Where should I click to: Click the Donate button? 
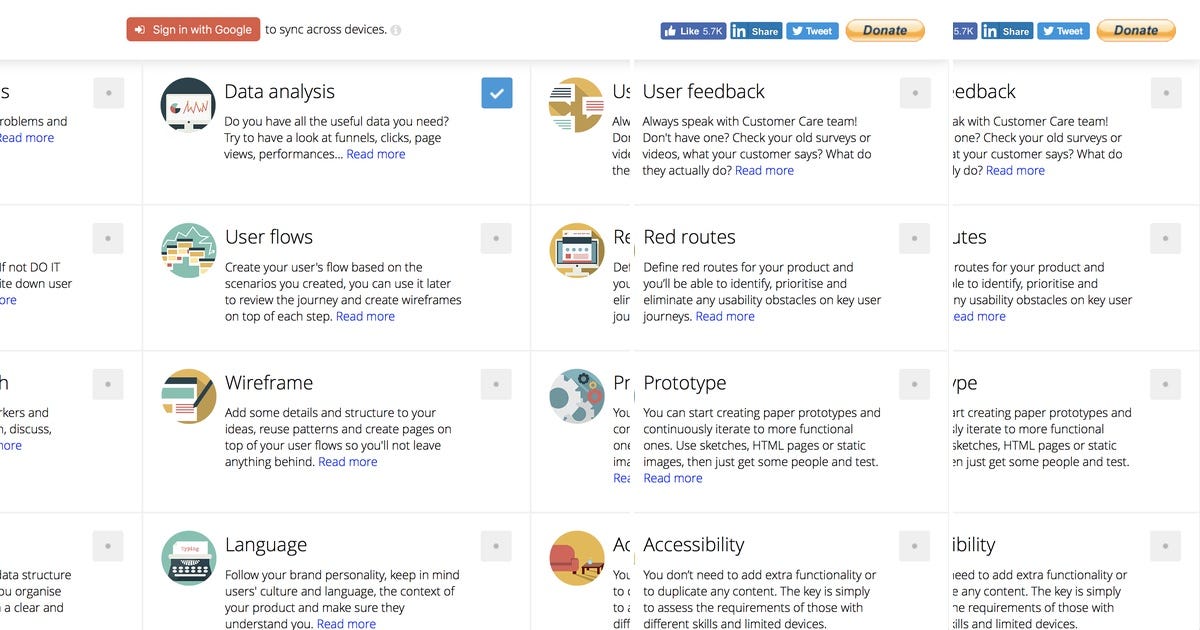point(884,30)
